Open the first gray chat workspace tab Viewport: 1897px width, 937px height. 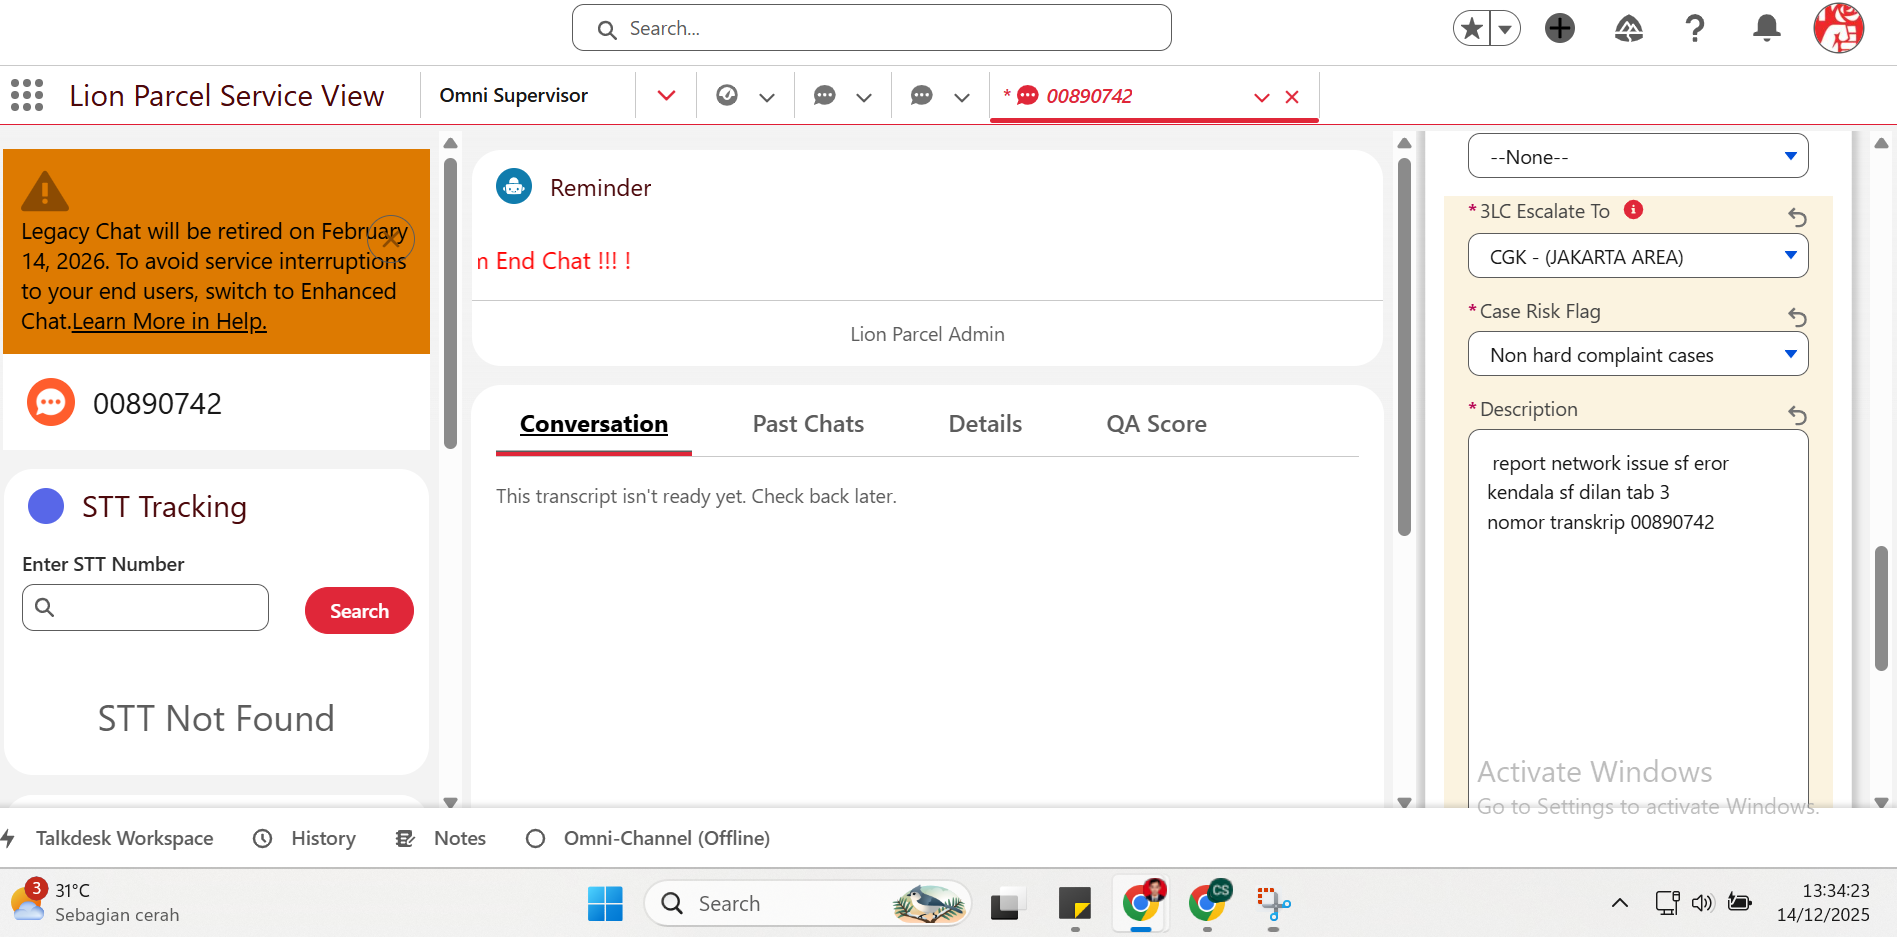pos(824,95)
